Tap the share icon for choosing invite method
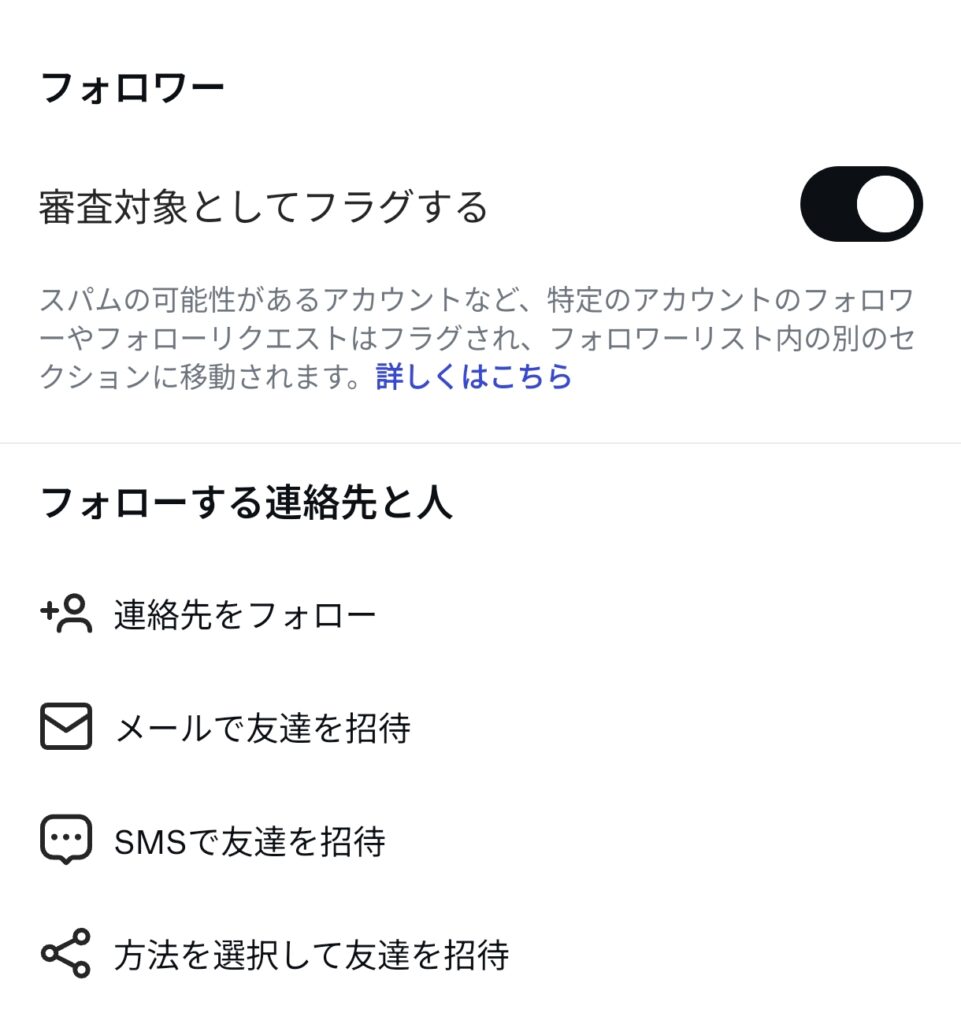The height and width of the screenshot is (1024, 961). pos(66,953)
